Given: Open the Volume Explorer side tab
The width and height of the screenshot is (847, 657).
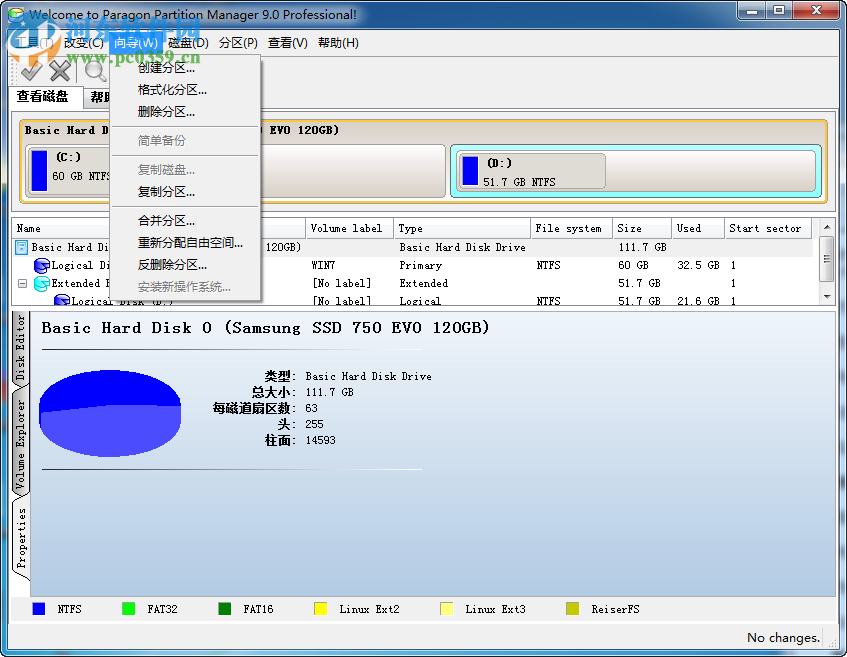Looking at the screenshot, I should click(x=21, y=444).
